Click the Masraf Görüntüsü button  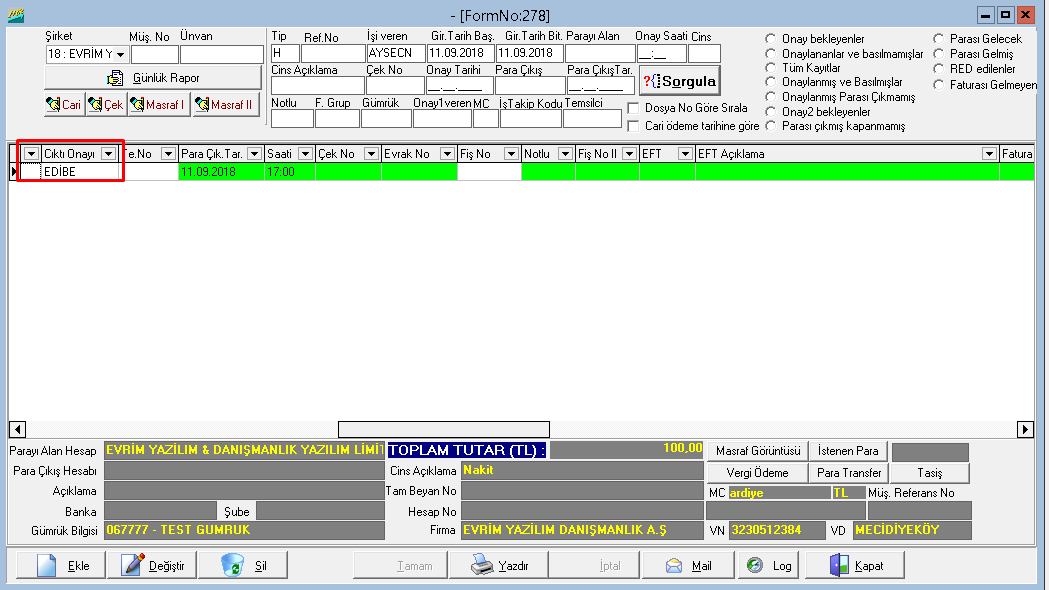coord(758,451)
